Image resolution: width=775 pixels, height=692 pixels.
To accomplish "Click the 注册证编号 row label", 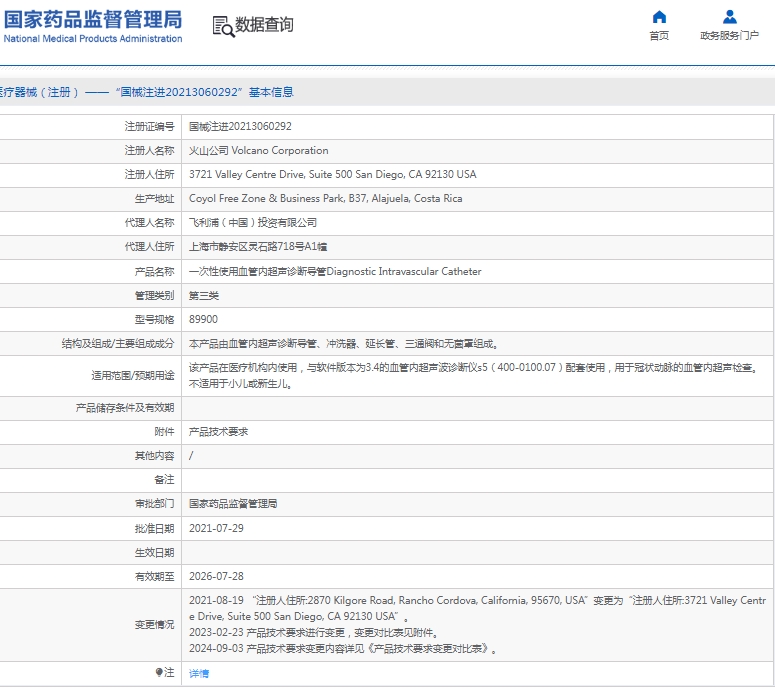I will click(x=149, y=127).
